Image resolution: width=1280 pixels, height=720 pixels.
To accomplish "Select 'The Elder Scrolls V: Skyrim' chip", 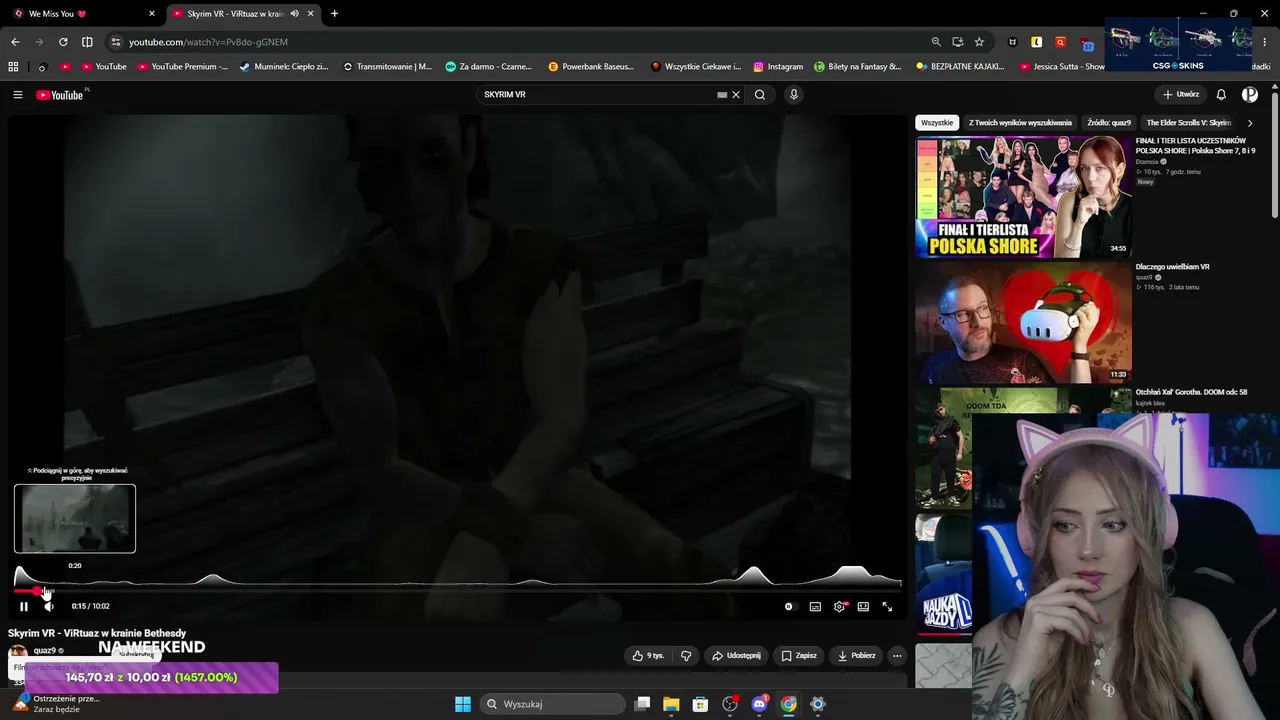I will pos(1189,123).
